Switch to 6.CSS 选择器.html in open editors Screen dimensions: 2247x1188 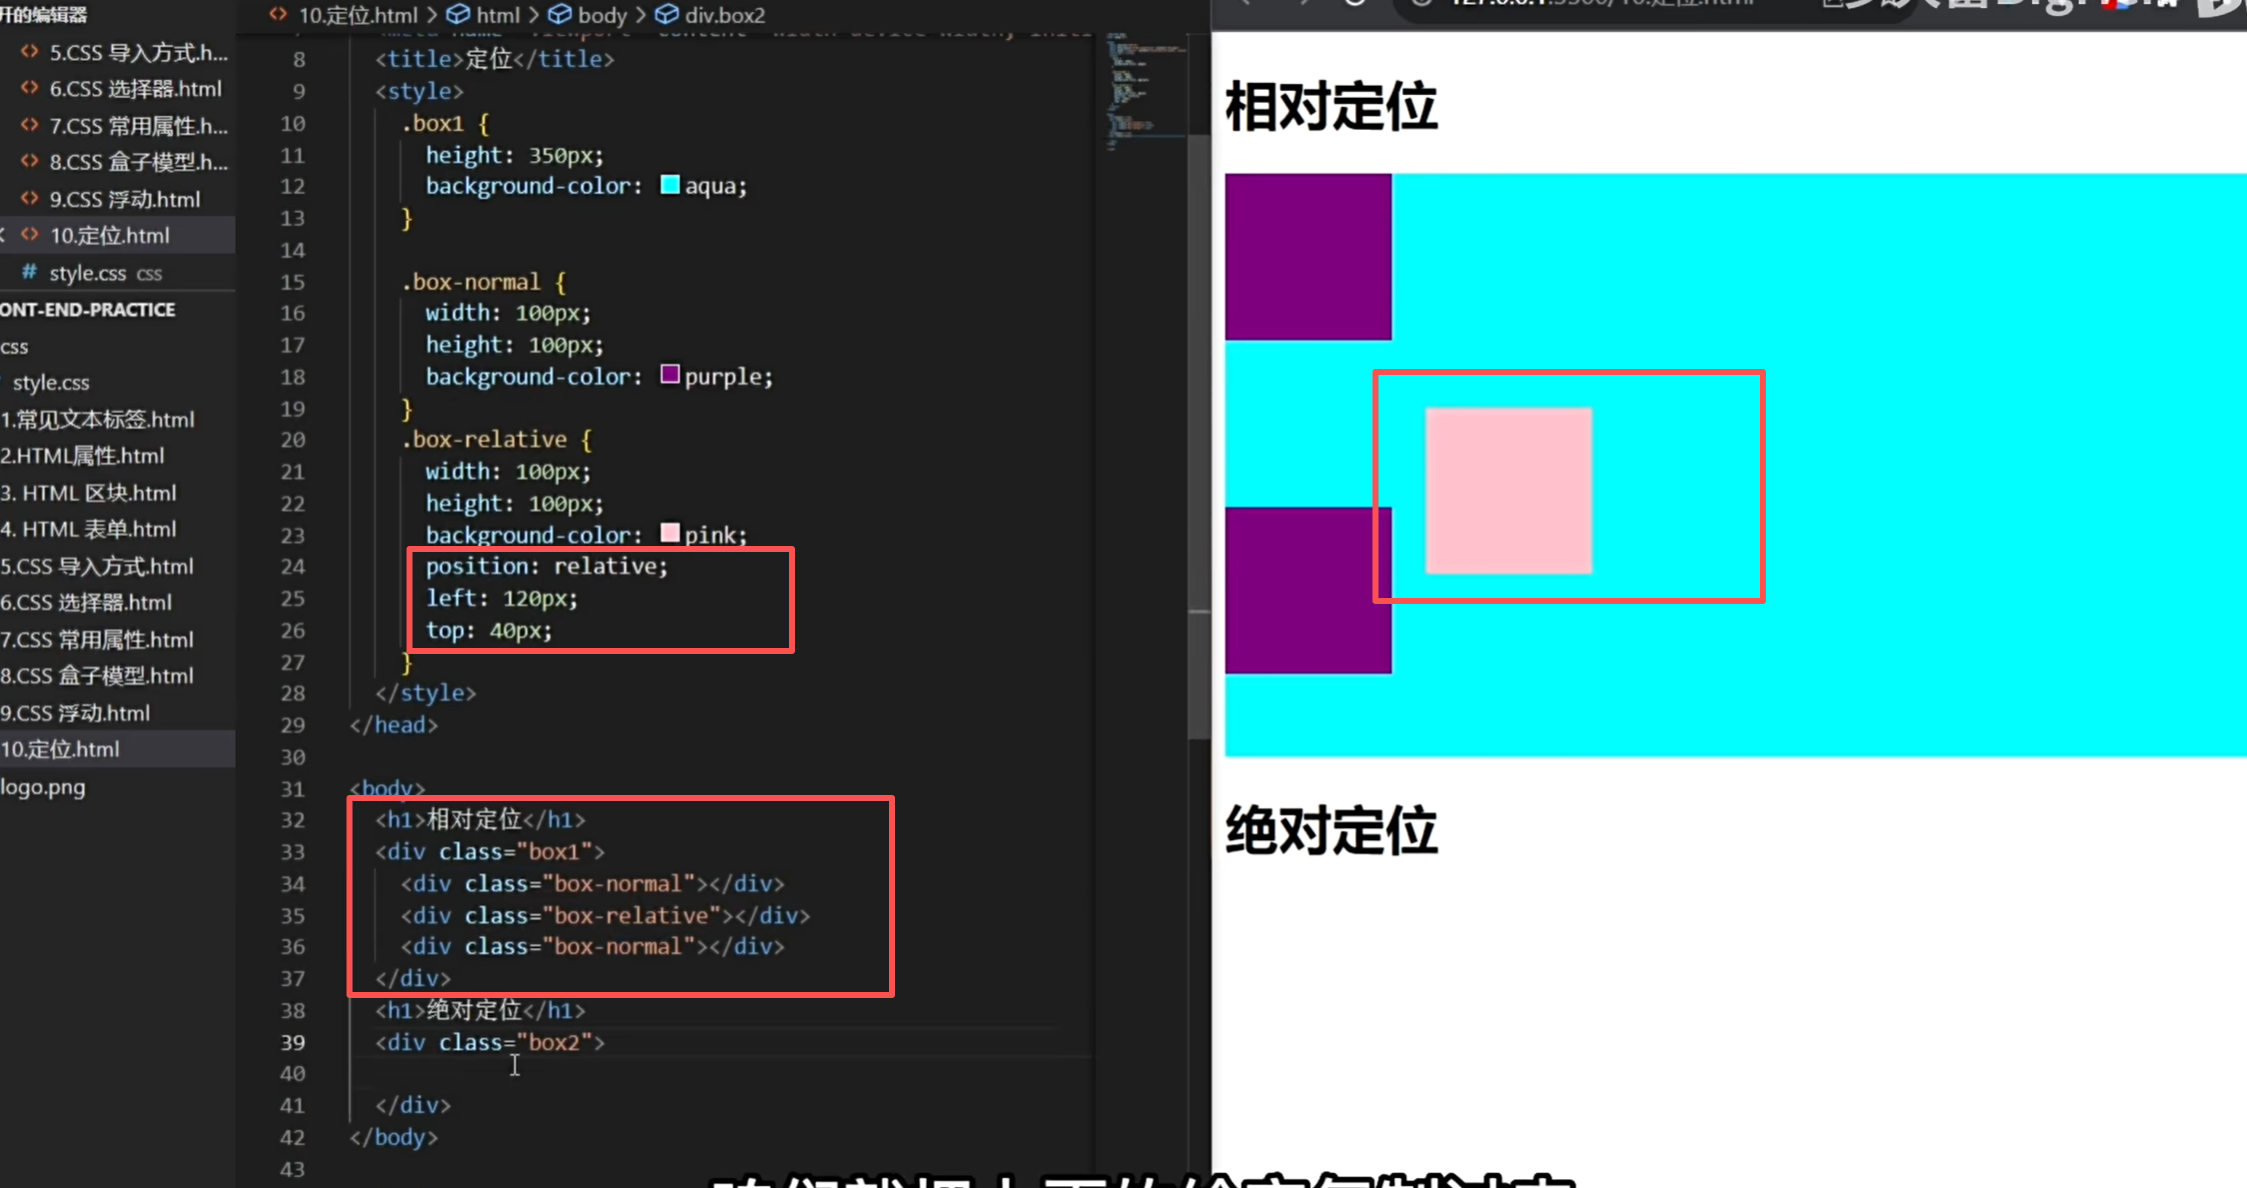tap(135, 89)
